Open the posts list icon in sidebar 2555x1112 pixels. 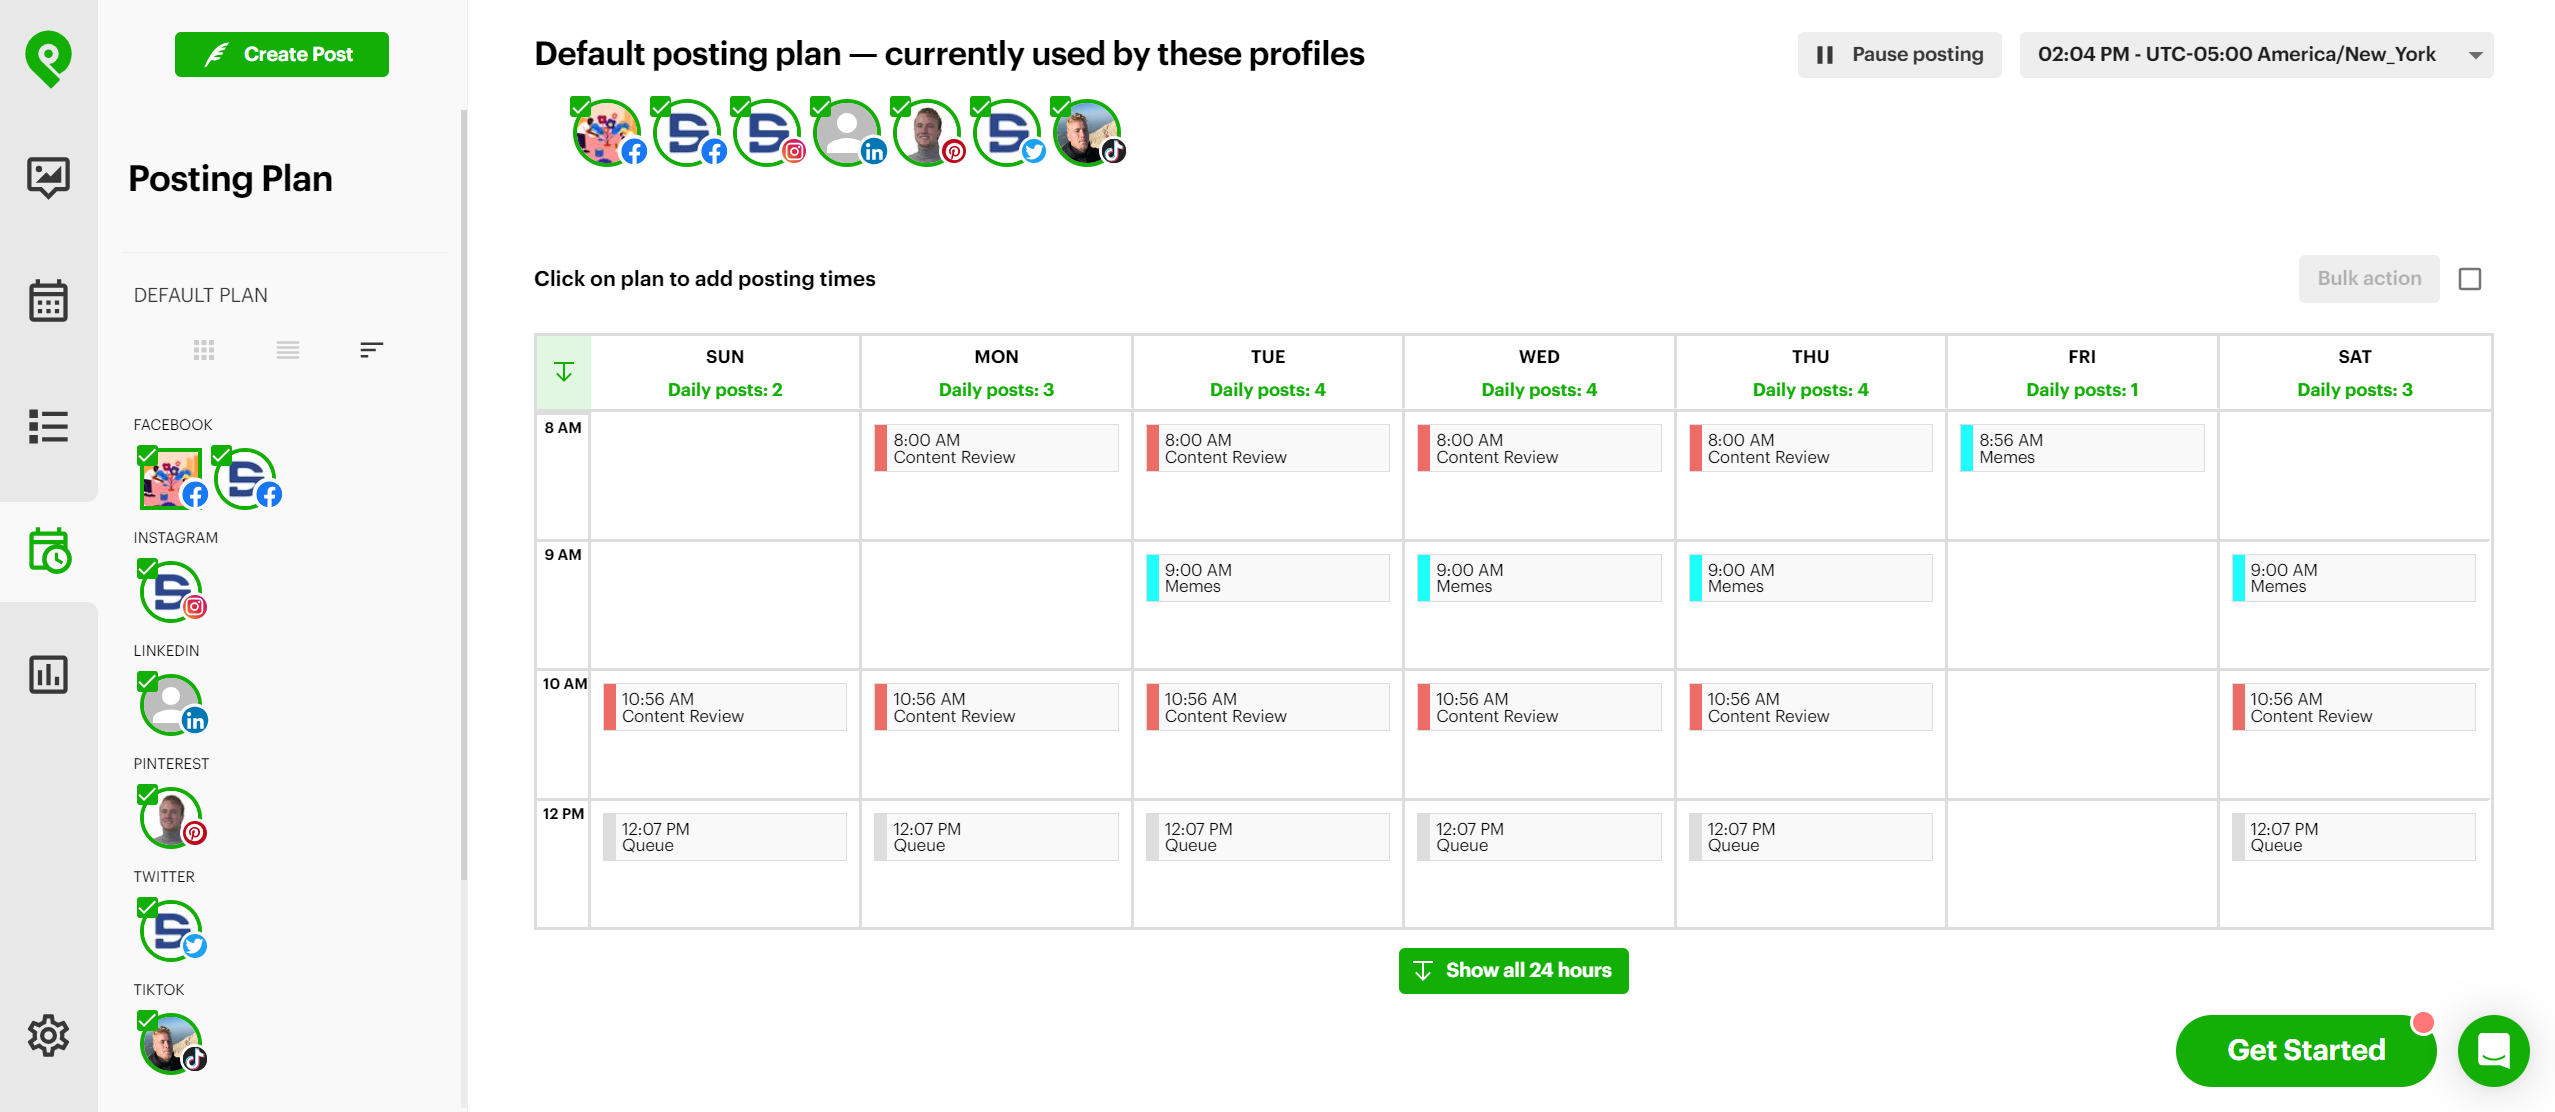click(x=47, y=427)
